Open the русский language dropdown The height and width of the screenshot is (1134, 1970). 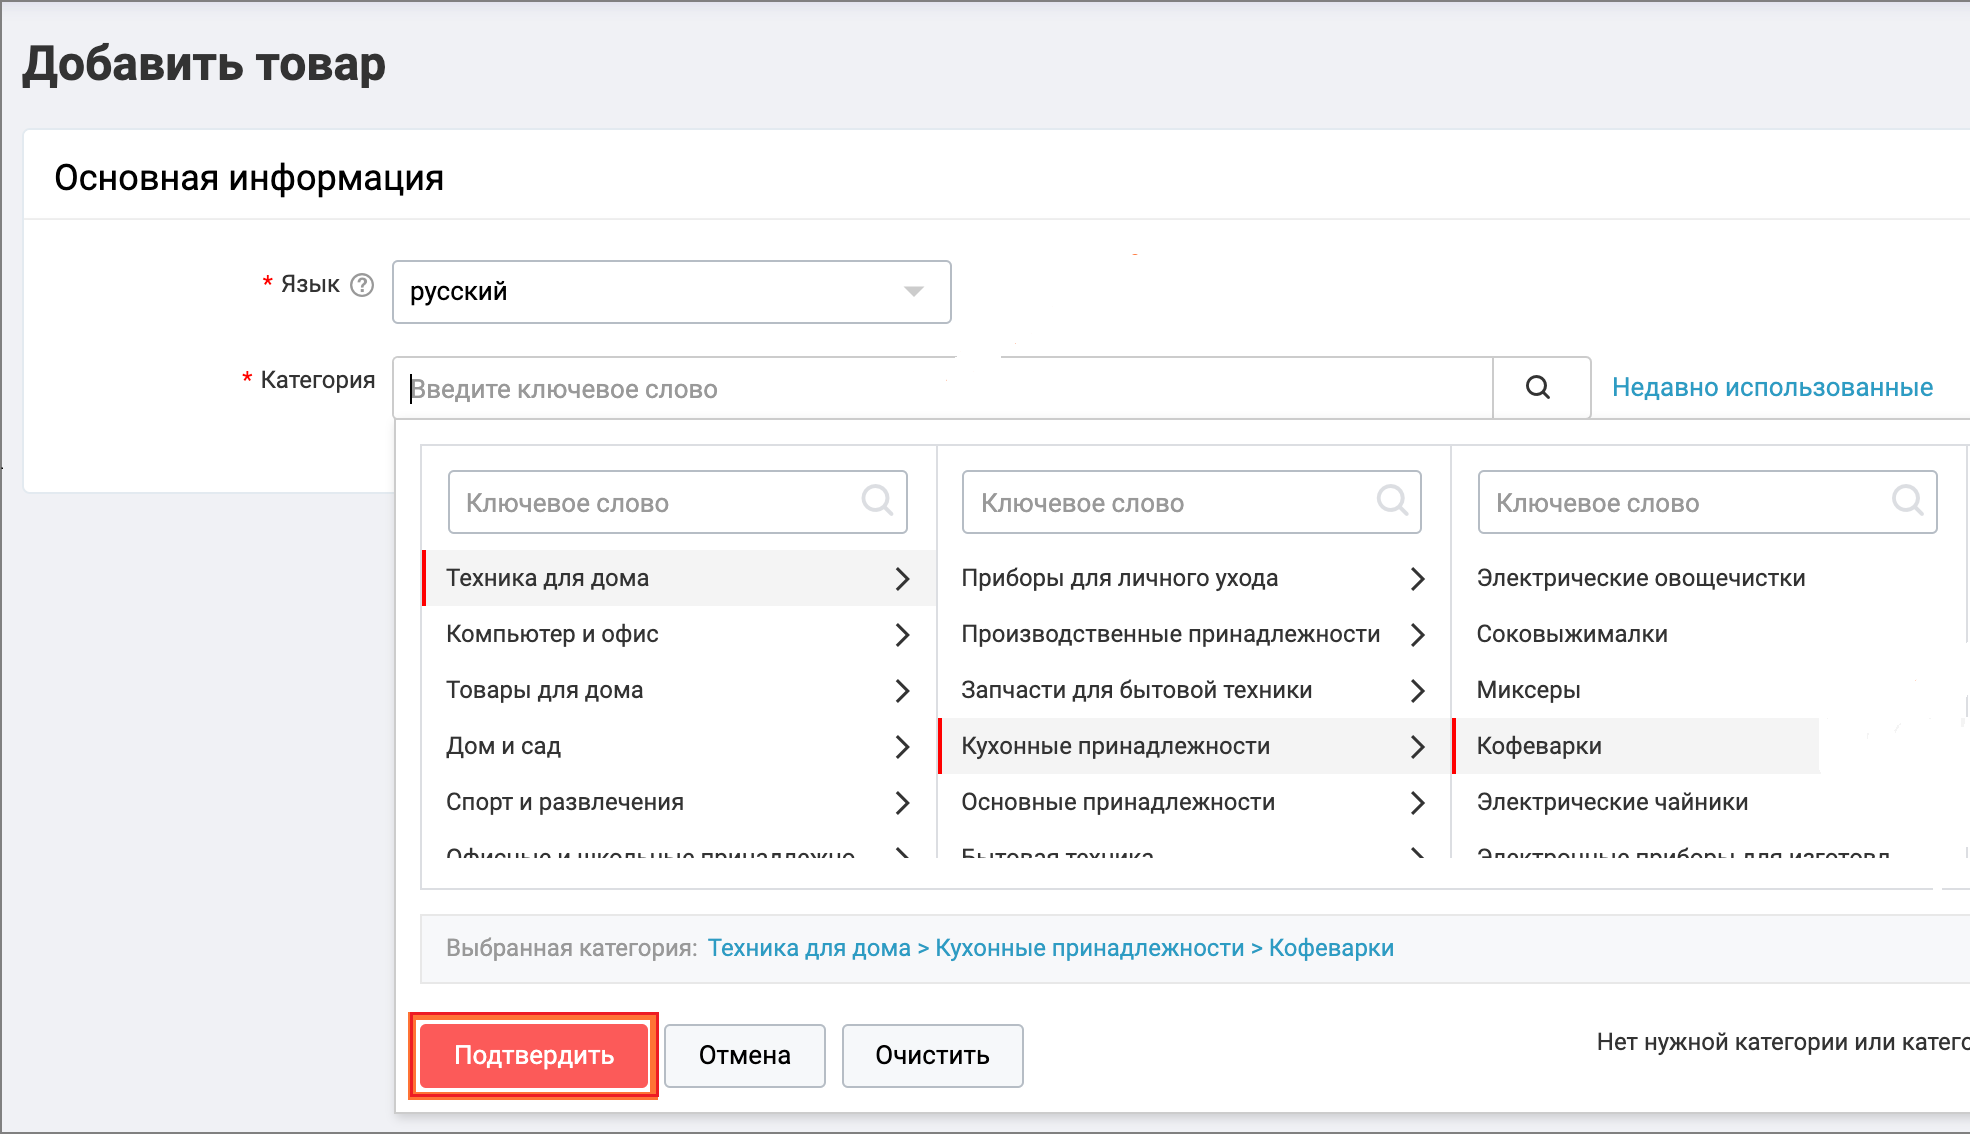tap(671, 292)
